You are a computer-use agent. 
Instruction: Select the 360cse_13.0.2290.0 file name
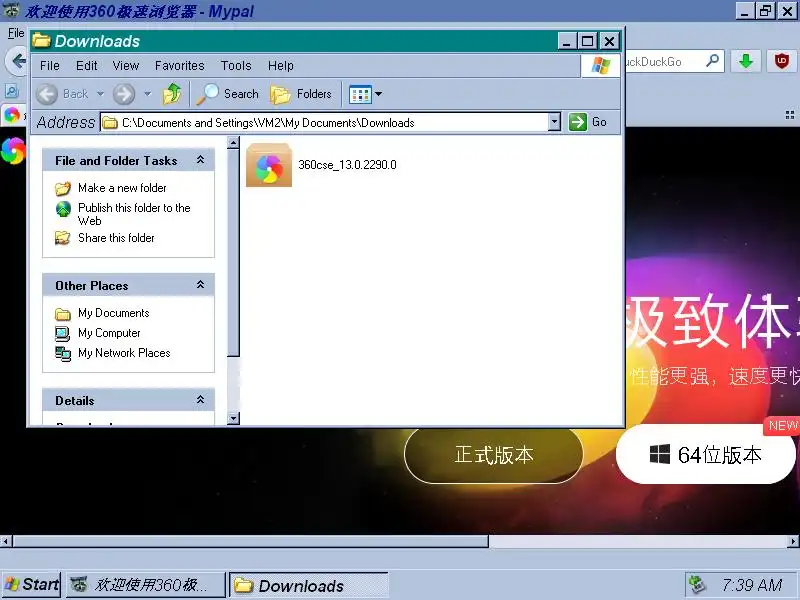pyautogui.click(x=347, y=165)
